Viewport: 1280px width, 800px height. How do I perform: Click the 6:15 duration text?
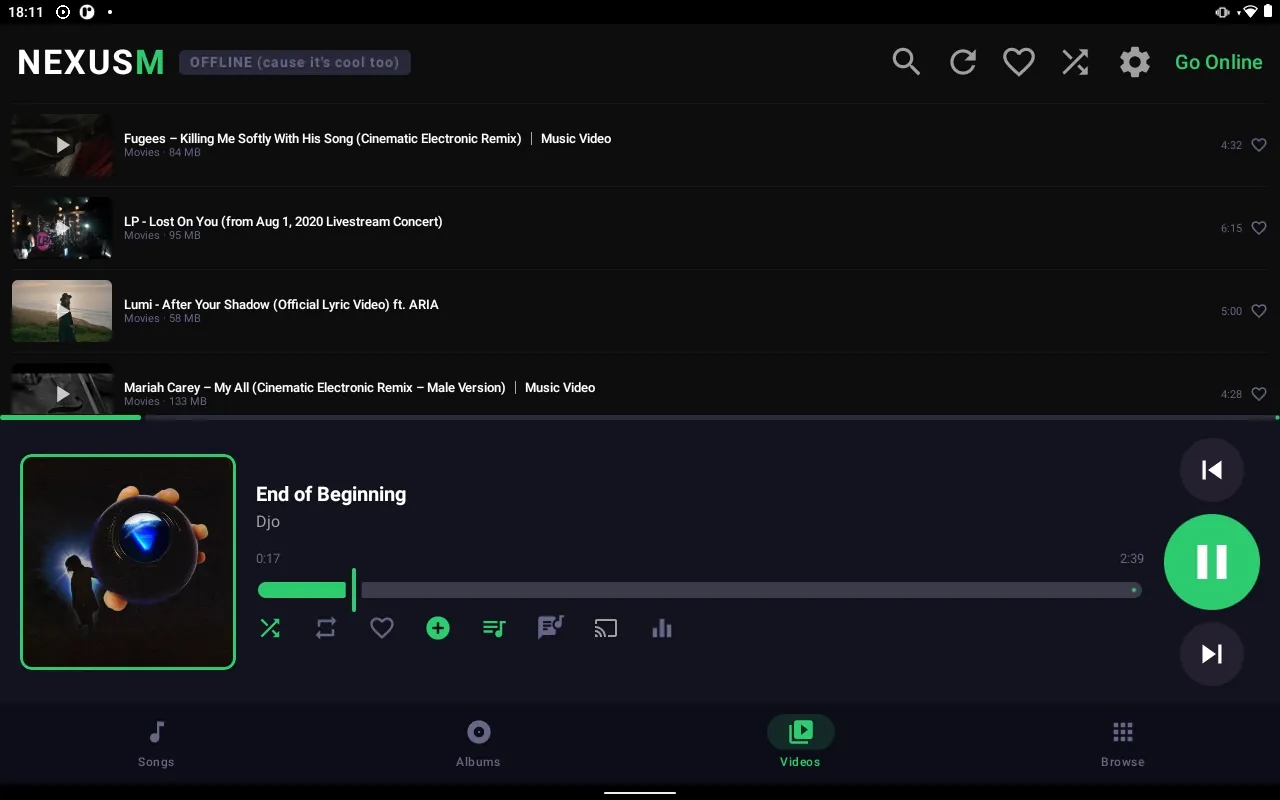click(x=1231, y=228)
